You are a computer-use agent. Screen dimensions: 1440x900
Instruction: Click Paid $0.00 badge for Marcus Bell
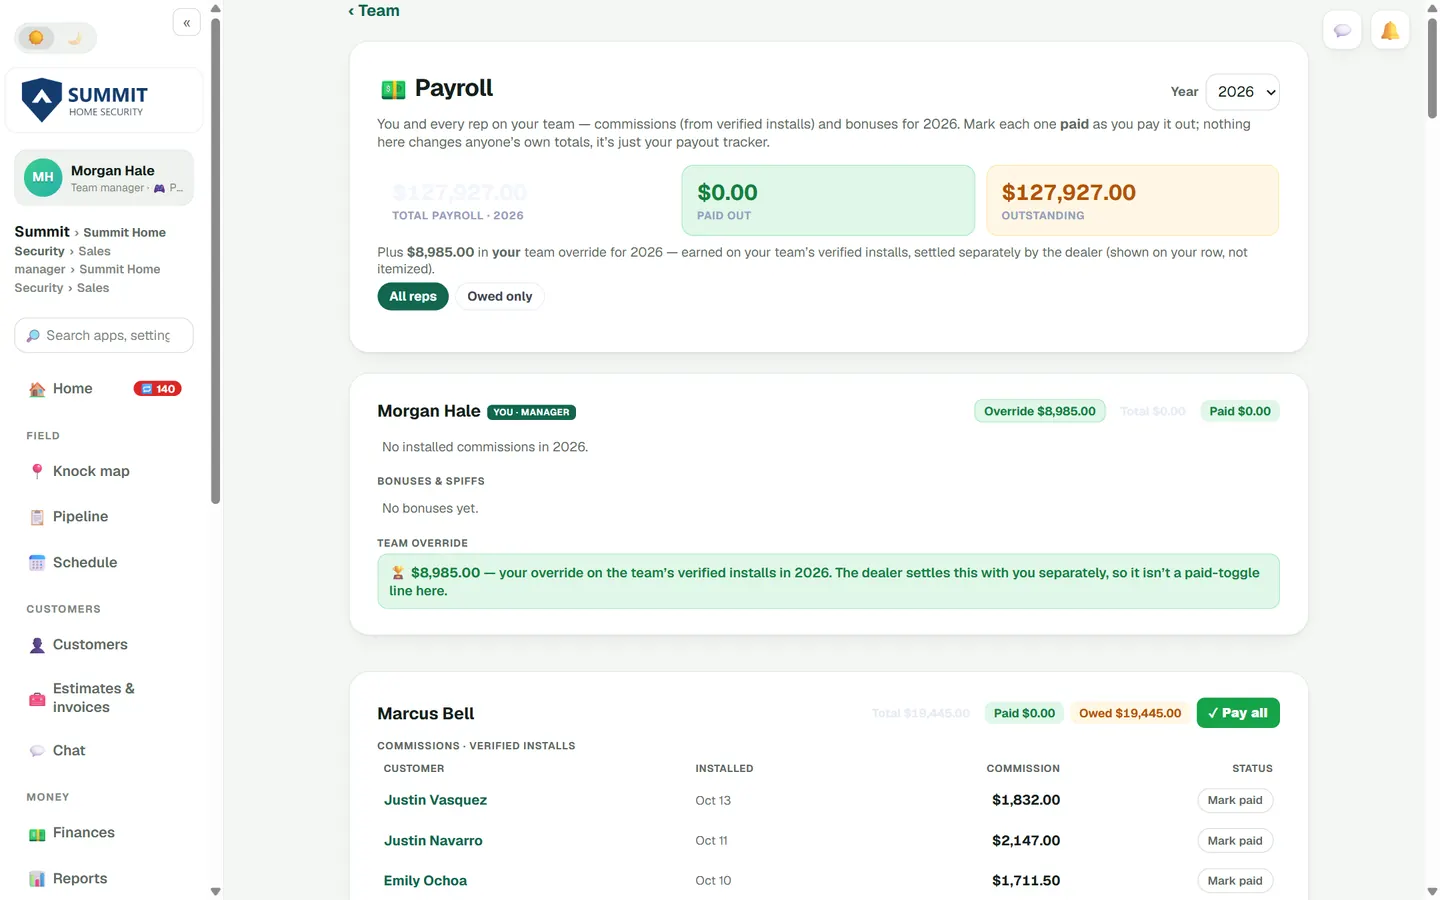(1024, 713)
